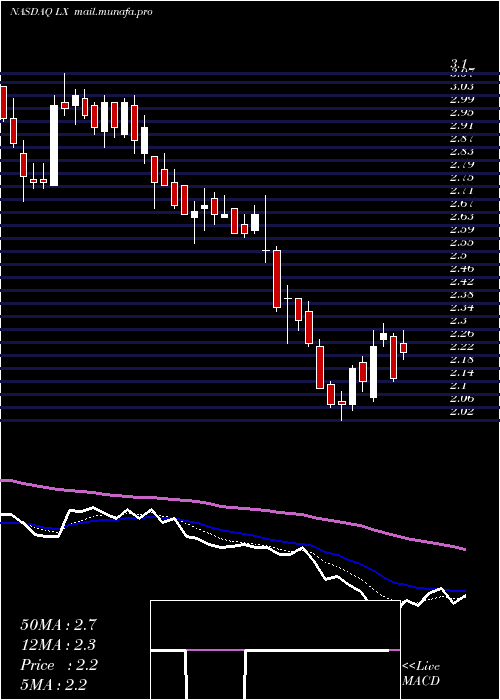Click the 2.26 price axis label
Screen dimensions: 500x700
tap(462, 333)
